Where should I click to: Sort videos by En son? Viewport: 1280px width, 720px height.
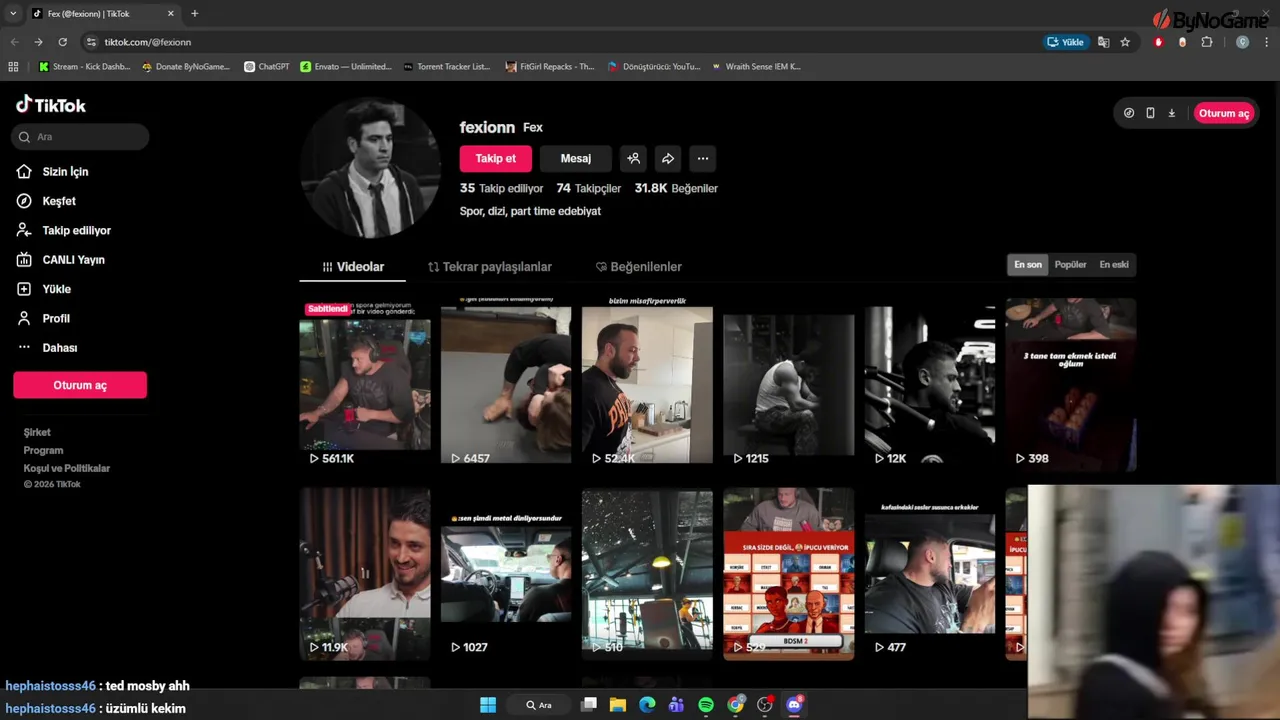[1028, 265]
